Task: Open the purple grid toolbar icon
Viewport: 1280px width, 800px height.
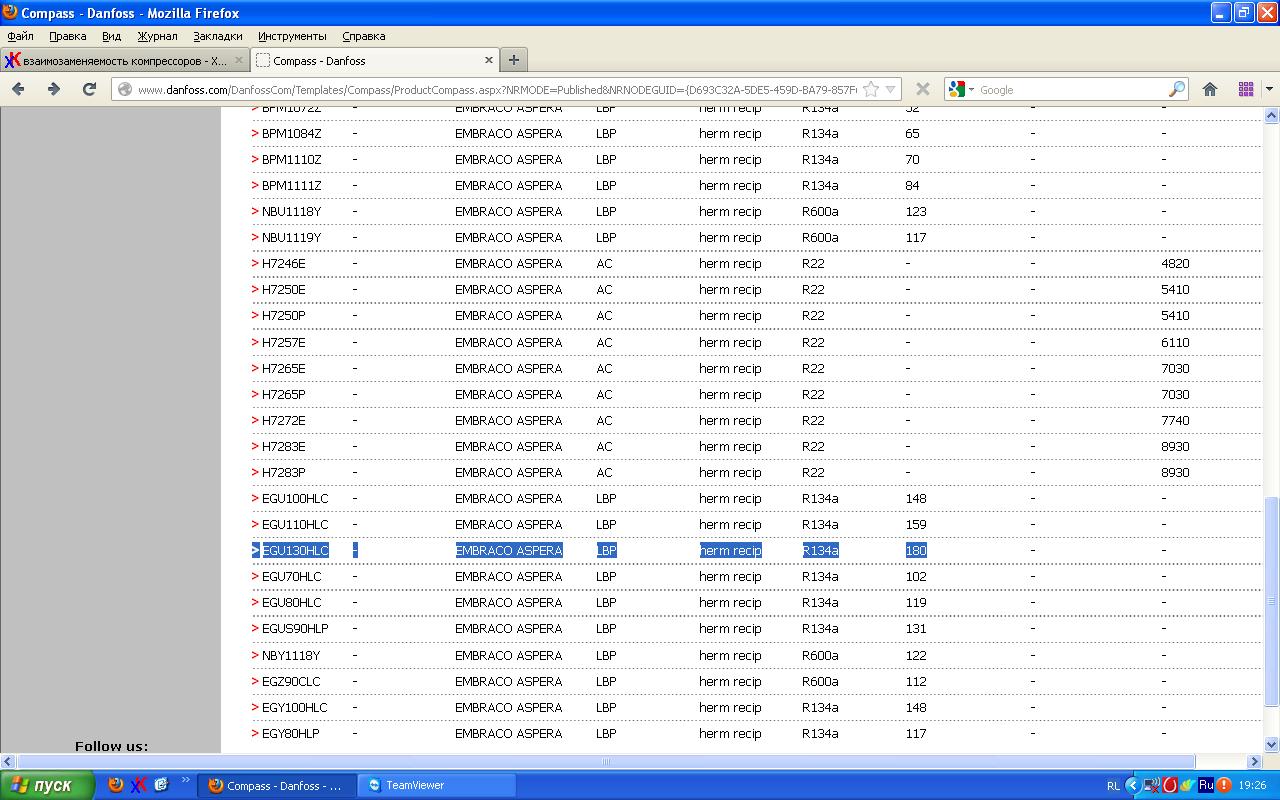Action: tap(1246, 89)
